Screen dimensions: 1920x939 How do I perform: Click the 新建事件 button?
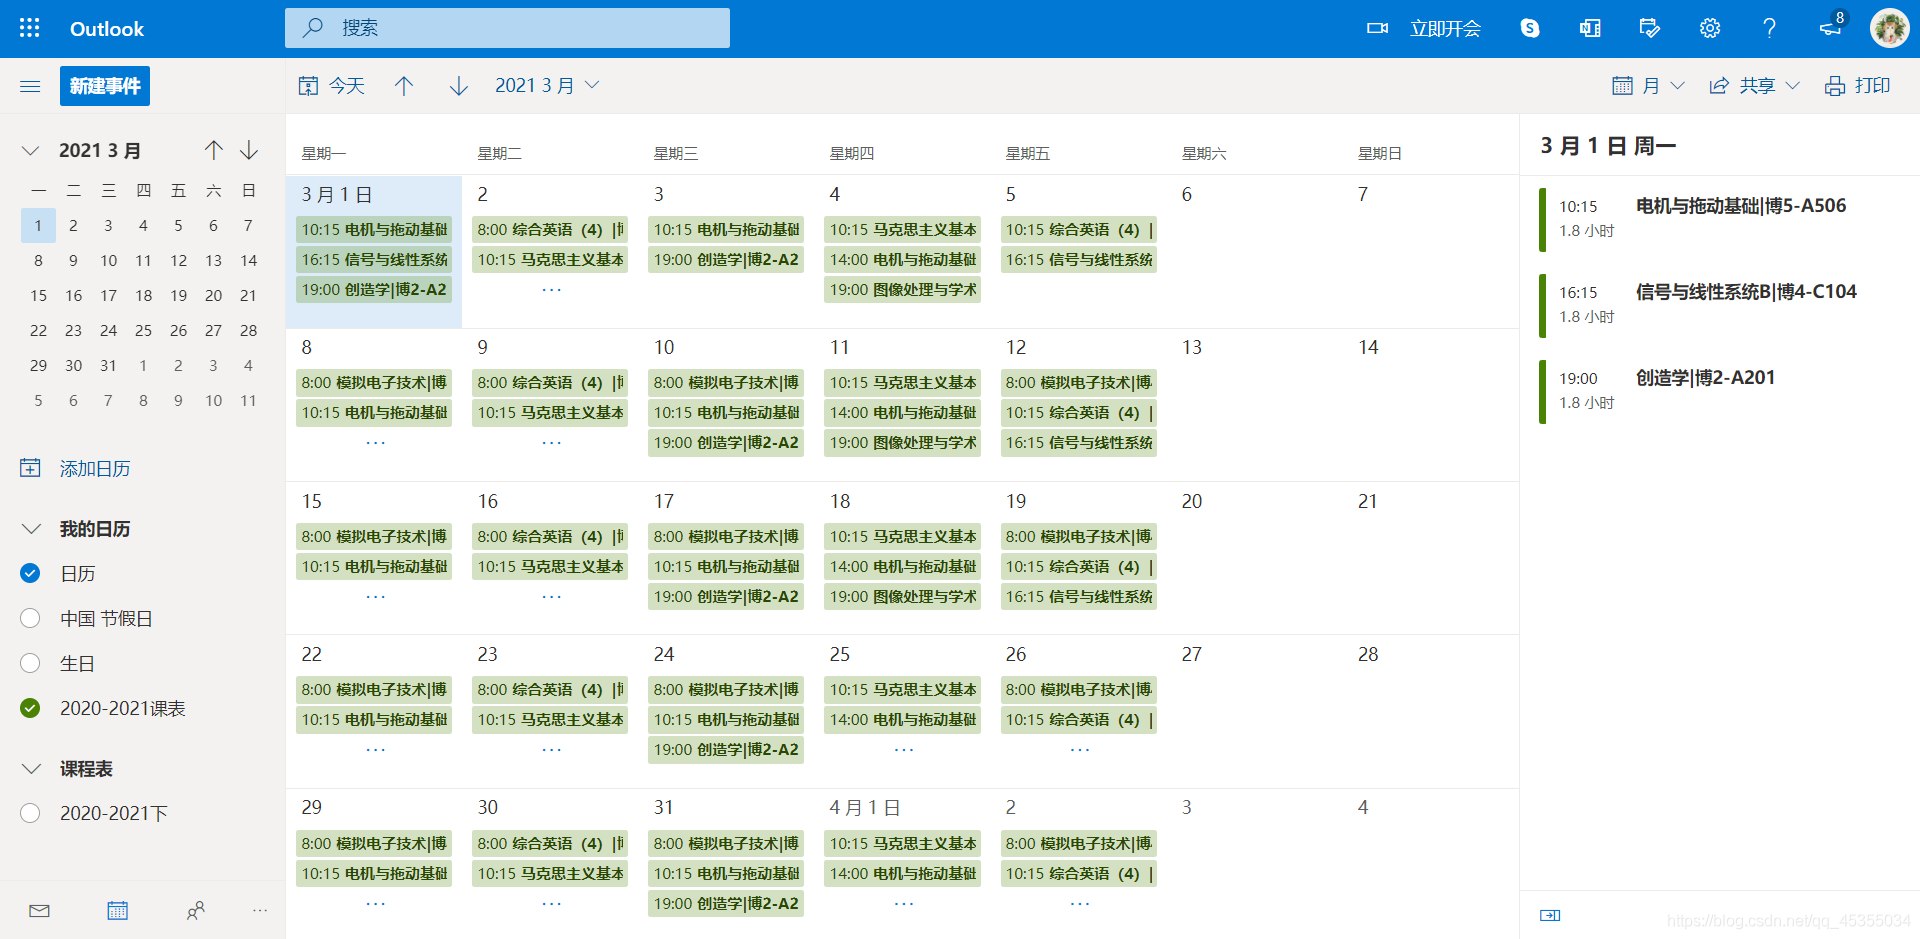[105, 86]
